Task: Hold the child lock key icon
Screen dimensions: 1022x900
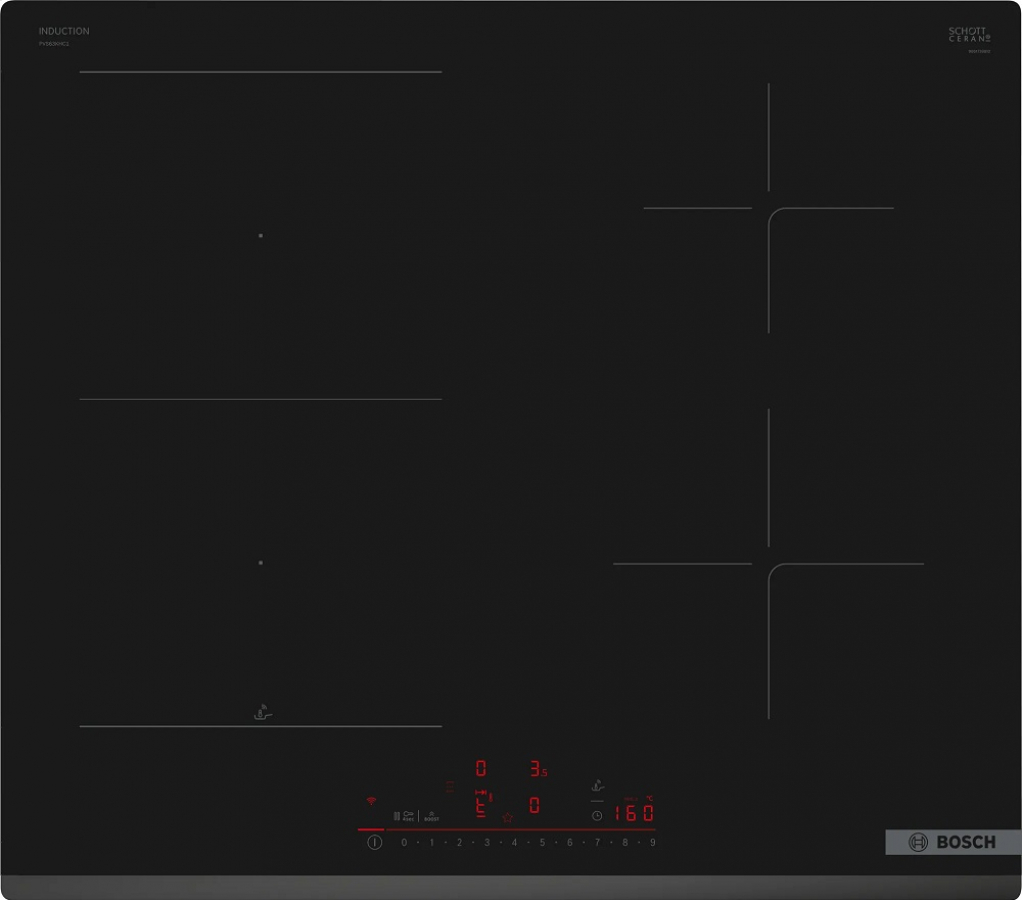Action: click(408, 816)
